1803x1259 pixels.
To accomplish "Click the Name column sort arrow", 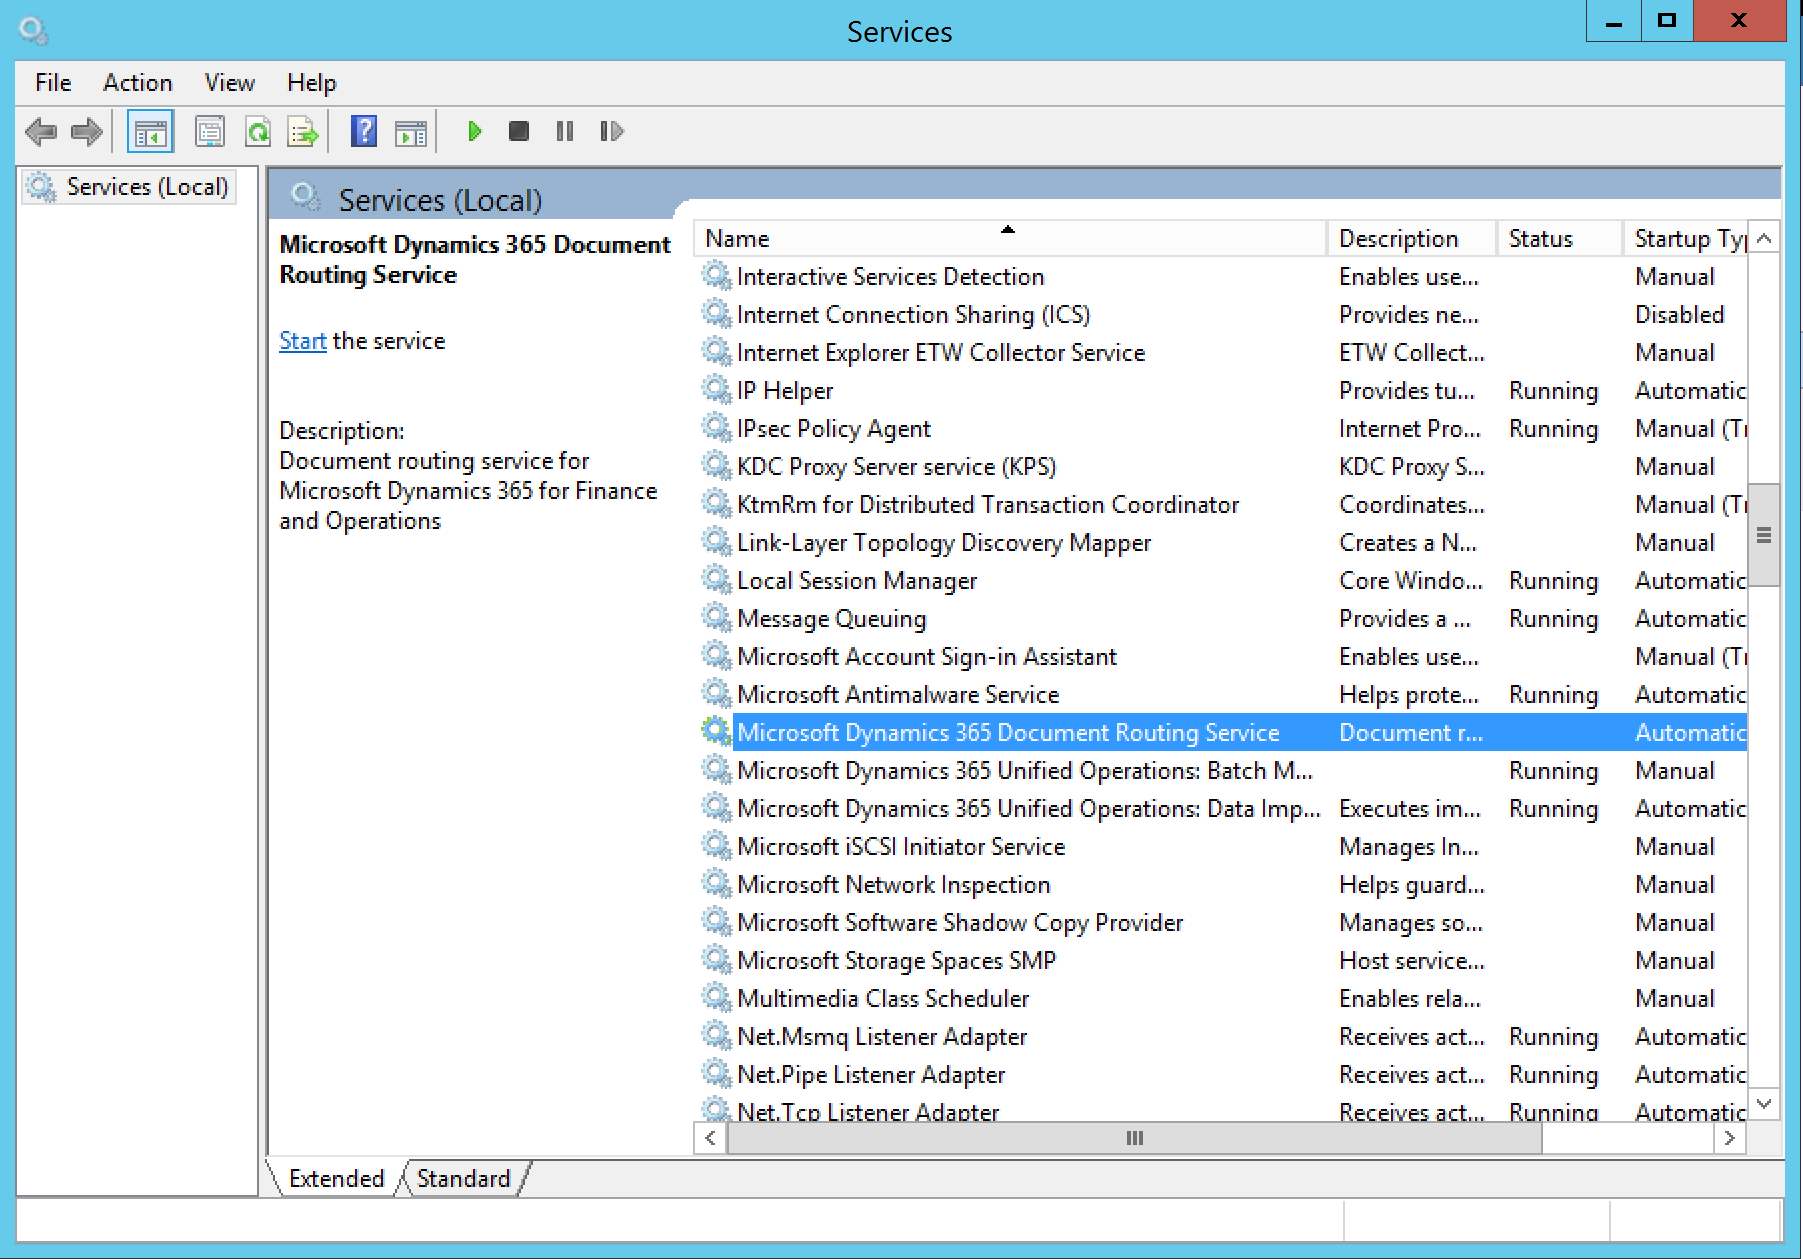I will tap(1008, 230).
